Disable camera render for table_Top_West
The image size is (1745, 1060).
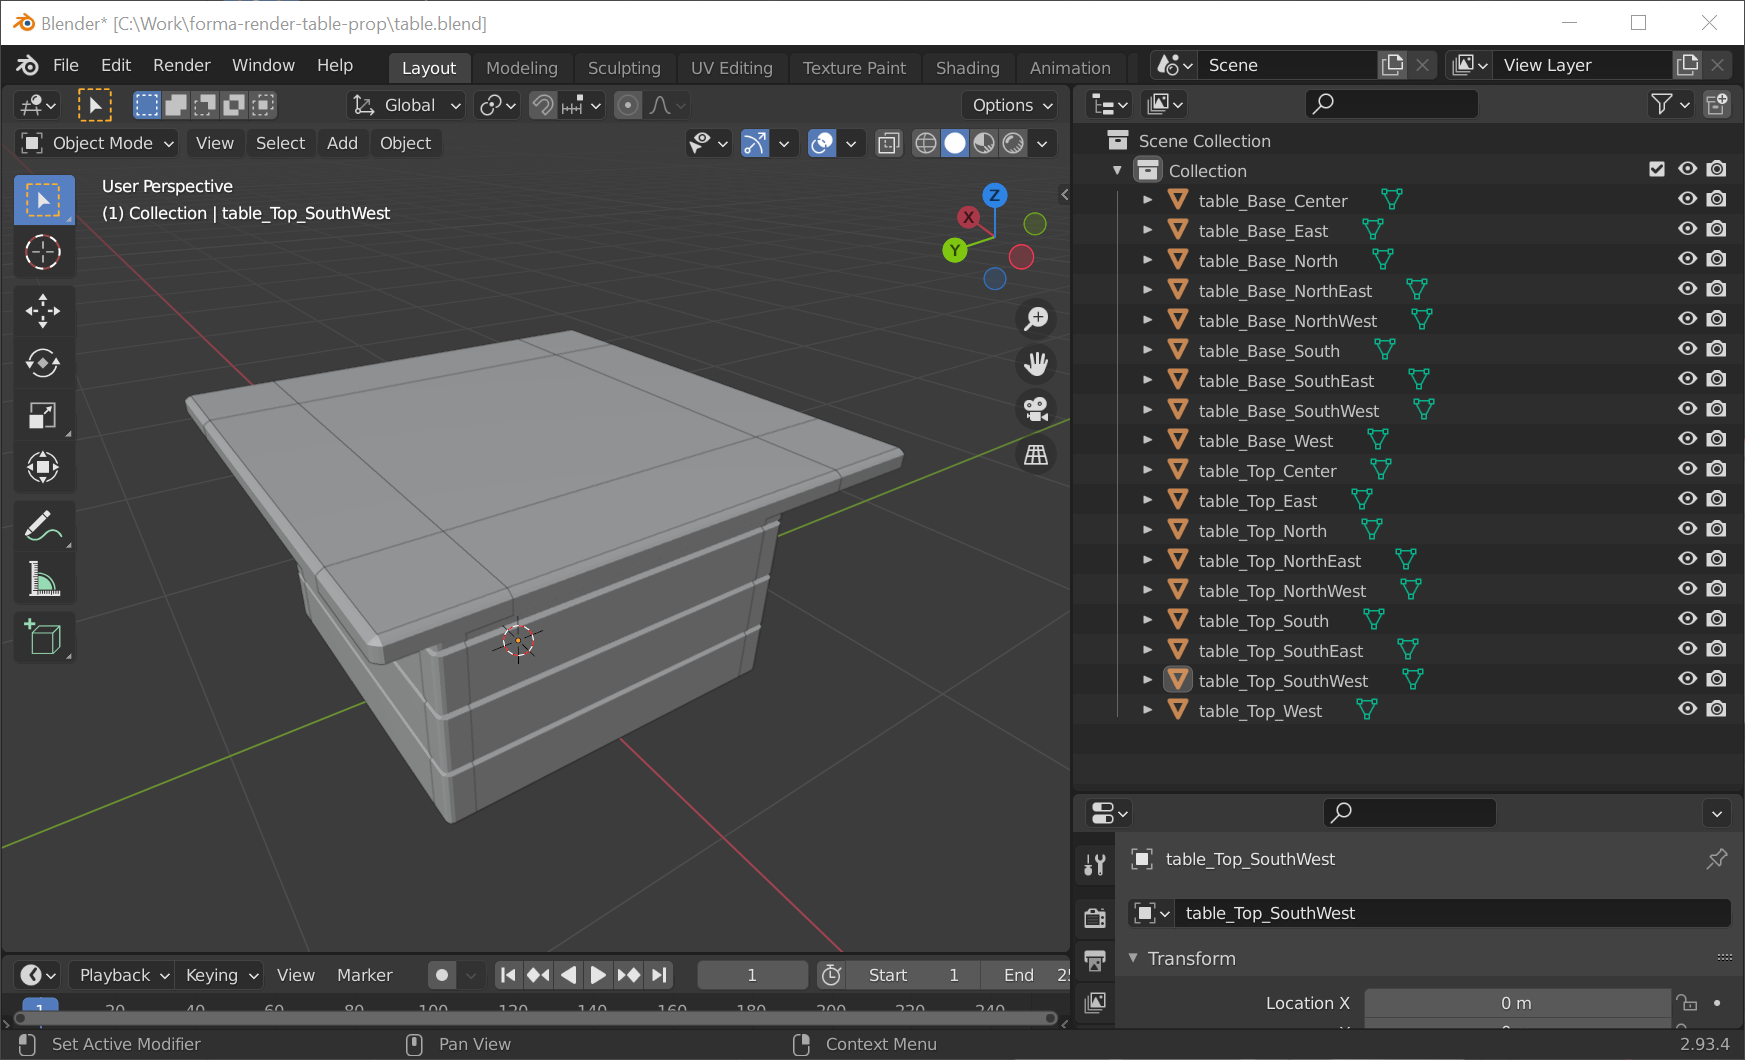click(x=1717, y=710)
